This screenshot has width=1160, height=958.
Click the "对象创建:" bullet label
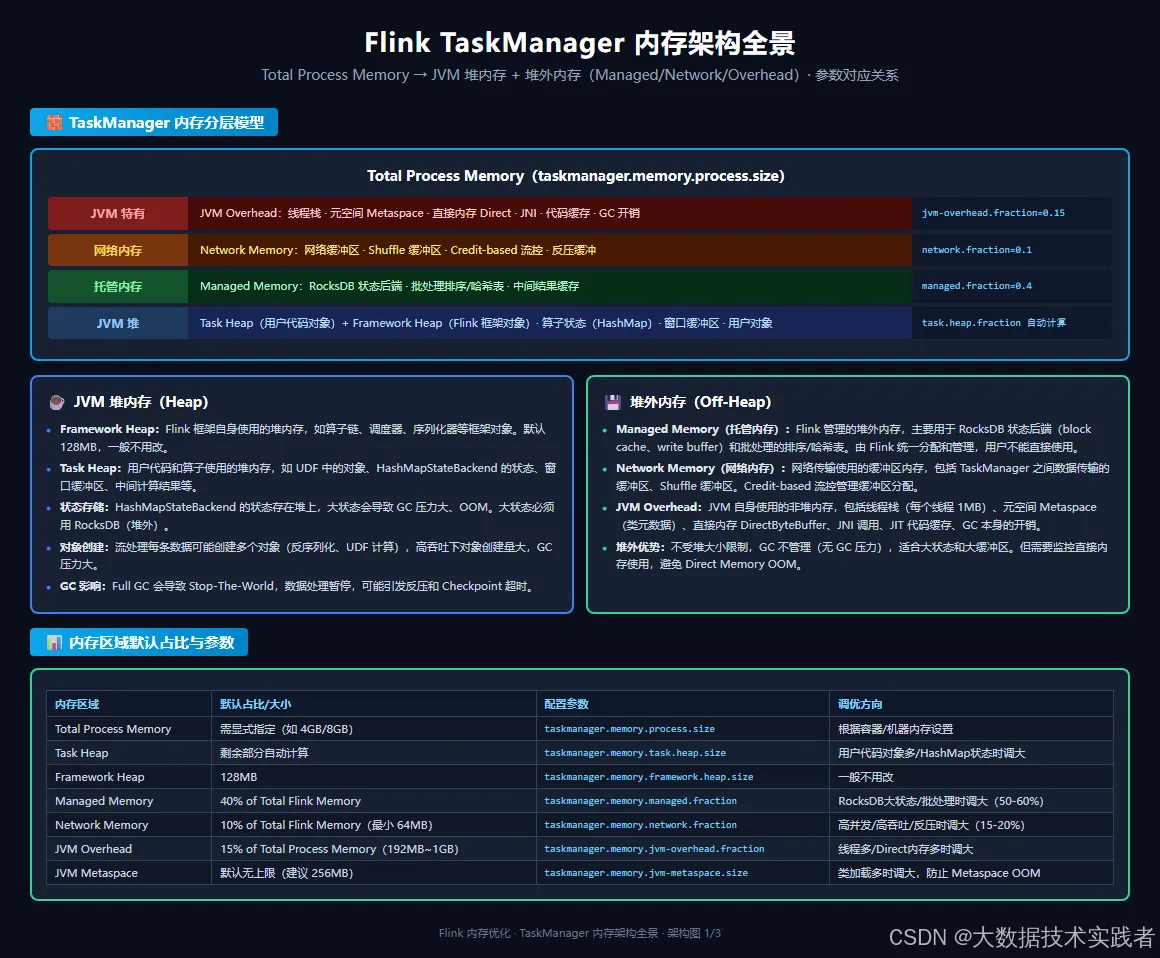coord(84,547)
